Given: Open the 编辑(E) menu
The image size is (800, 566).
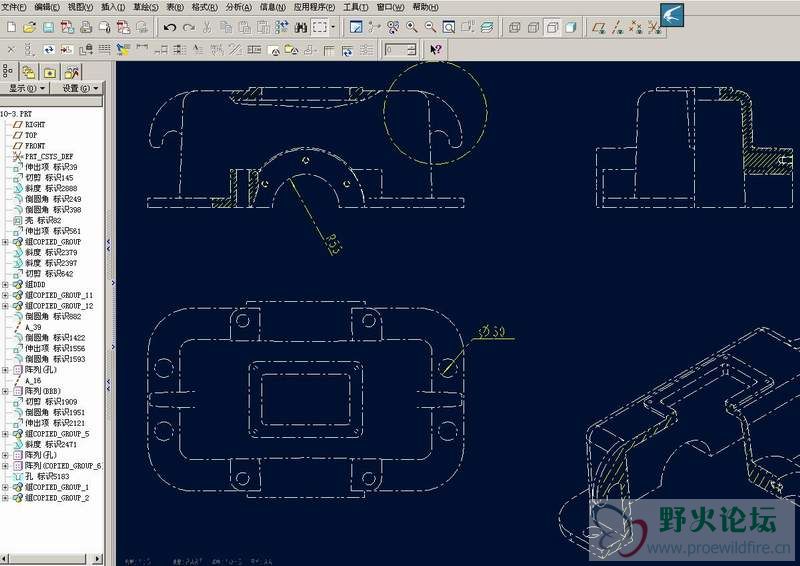Looking at the screenshot, I should click(47, 7).
